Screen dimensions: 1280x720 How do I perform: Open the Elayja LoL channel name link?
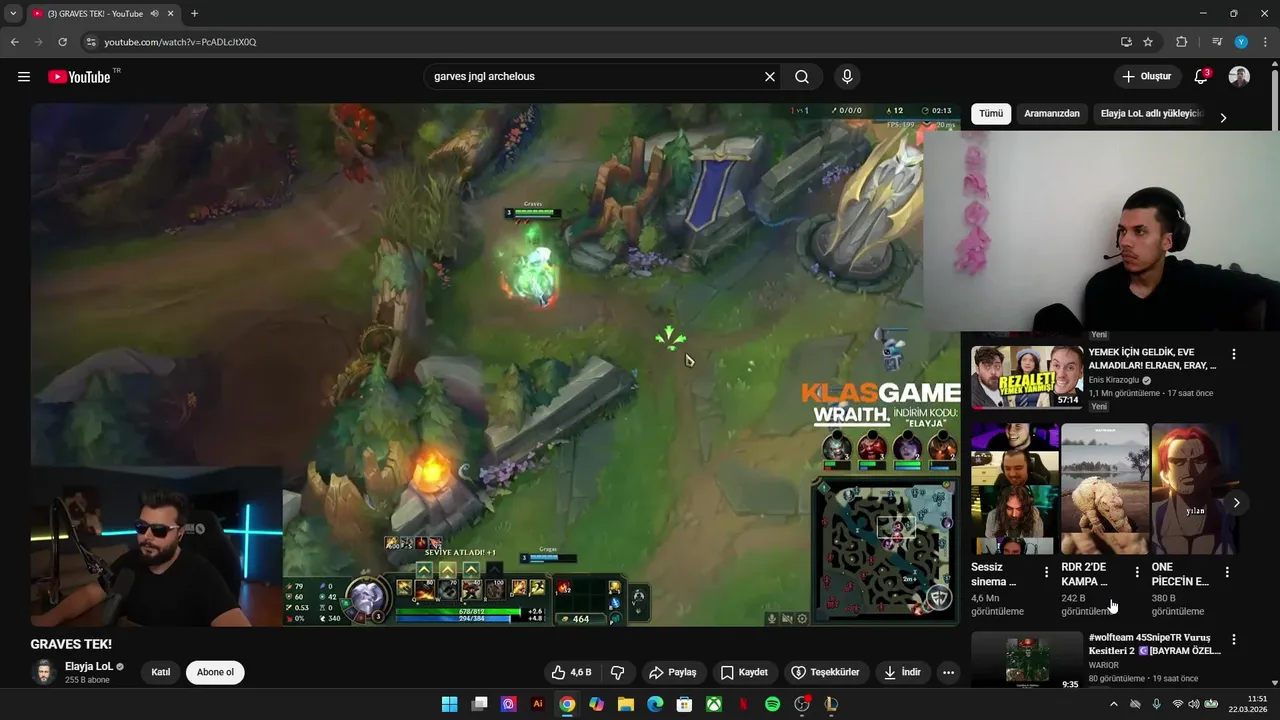(x=88, y=666)
